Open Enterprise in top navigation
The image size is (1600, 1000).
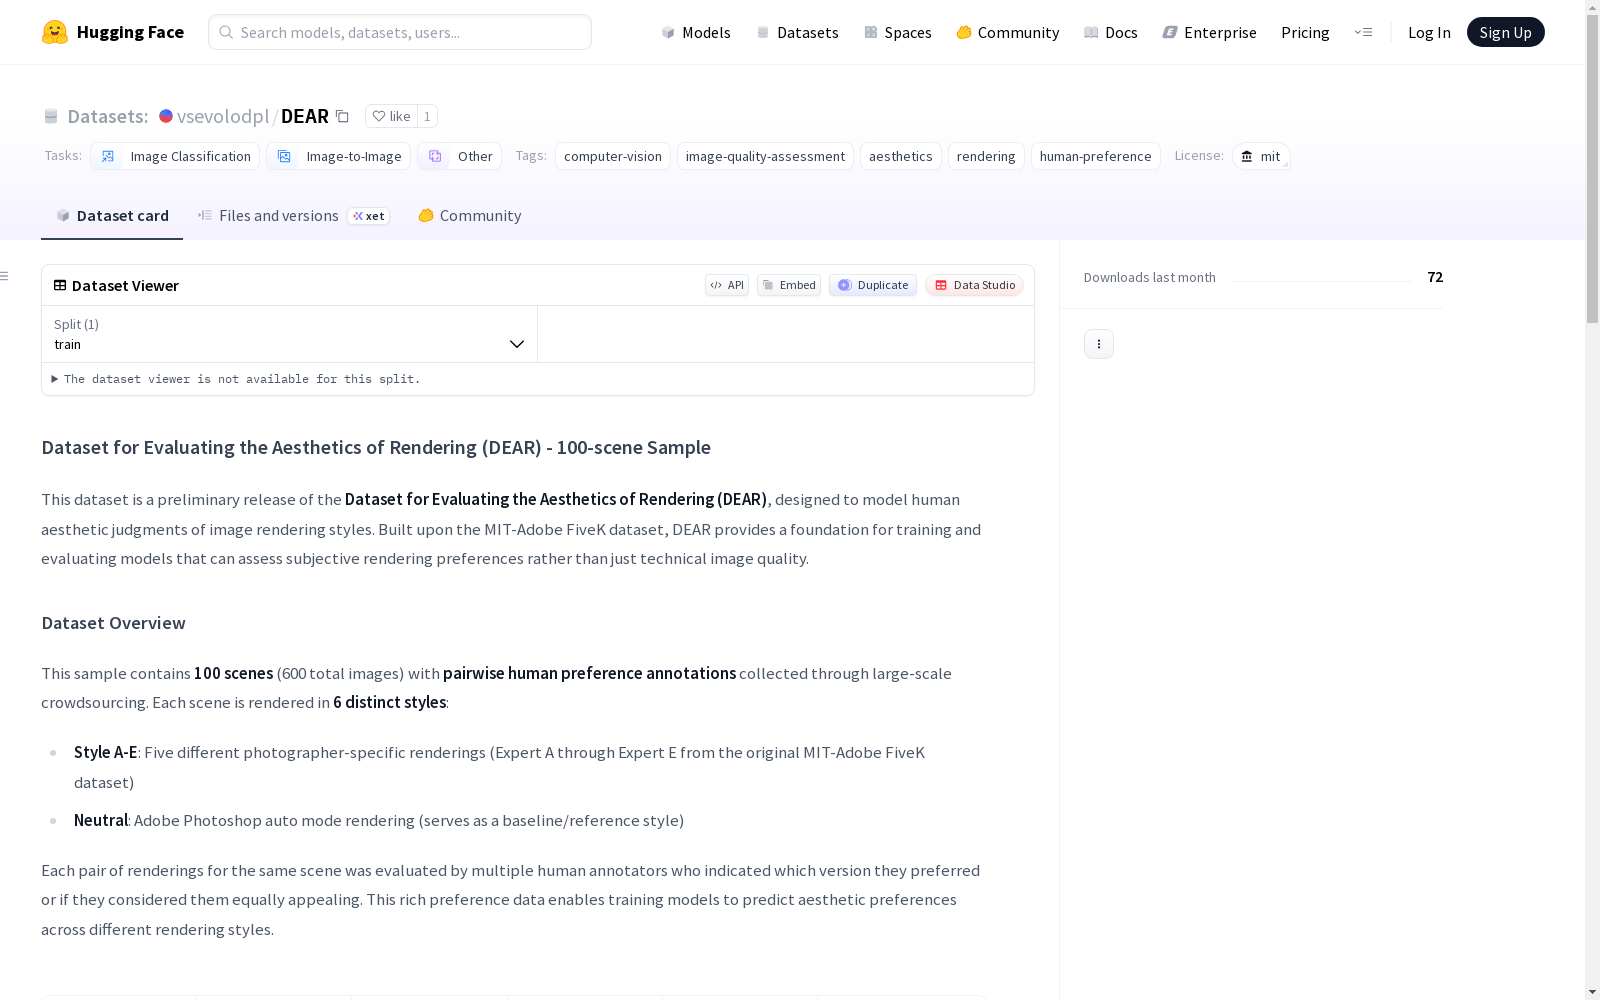(1209, 32)
